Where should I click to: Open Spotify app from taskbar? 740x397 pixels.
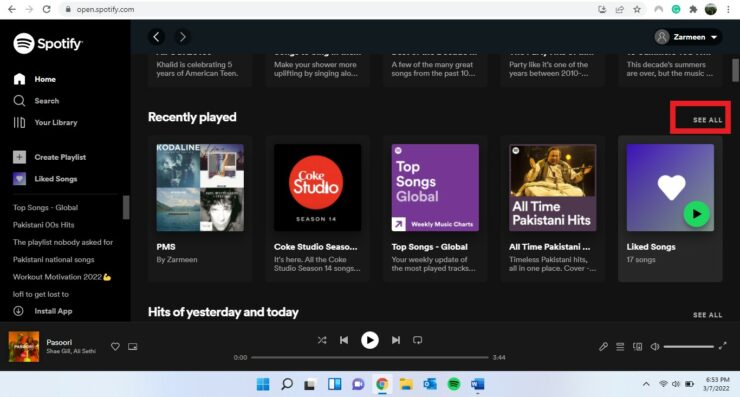454,384
